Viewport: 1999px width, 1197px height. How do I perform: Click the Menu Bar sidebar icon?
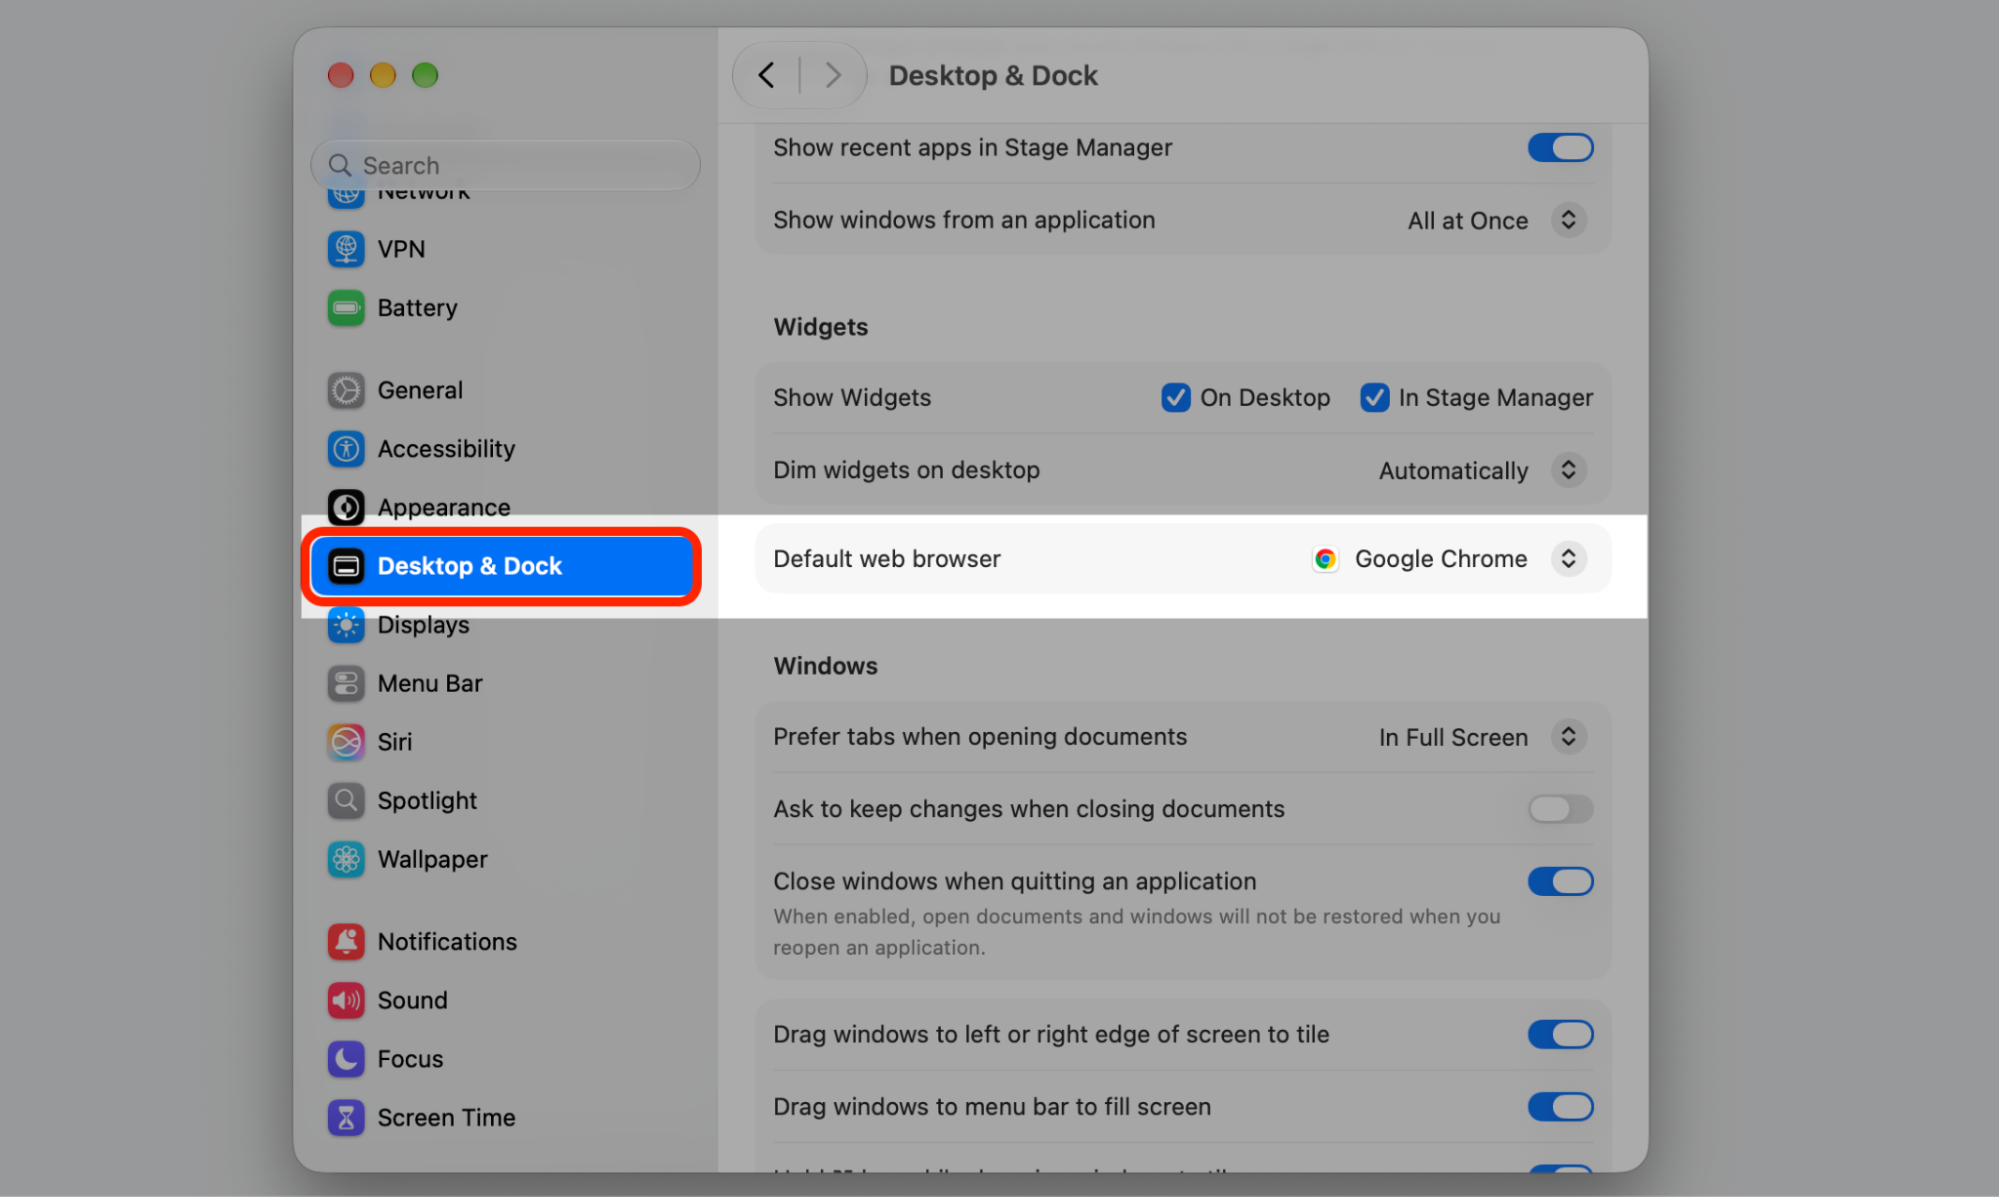(x=346, y=684)
